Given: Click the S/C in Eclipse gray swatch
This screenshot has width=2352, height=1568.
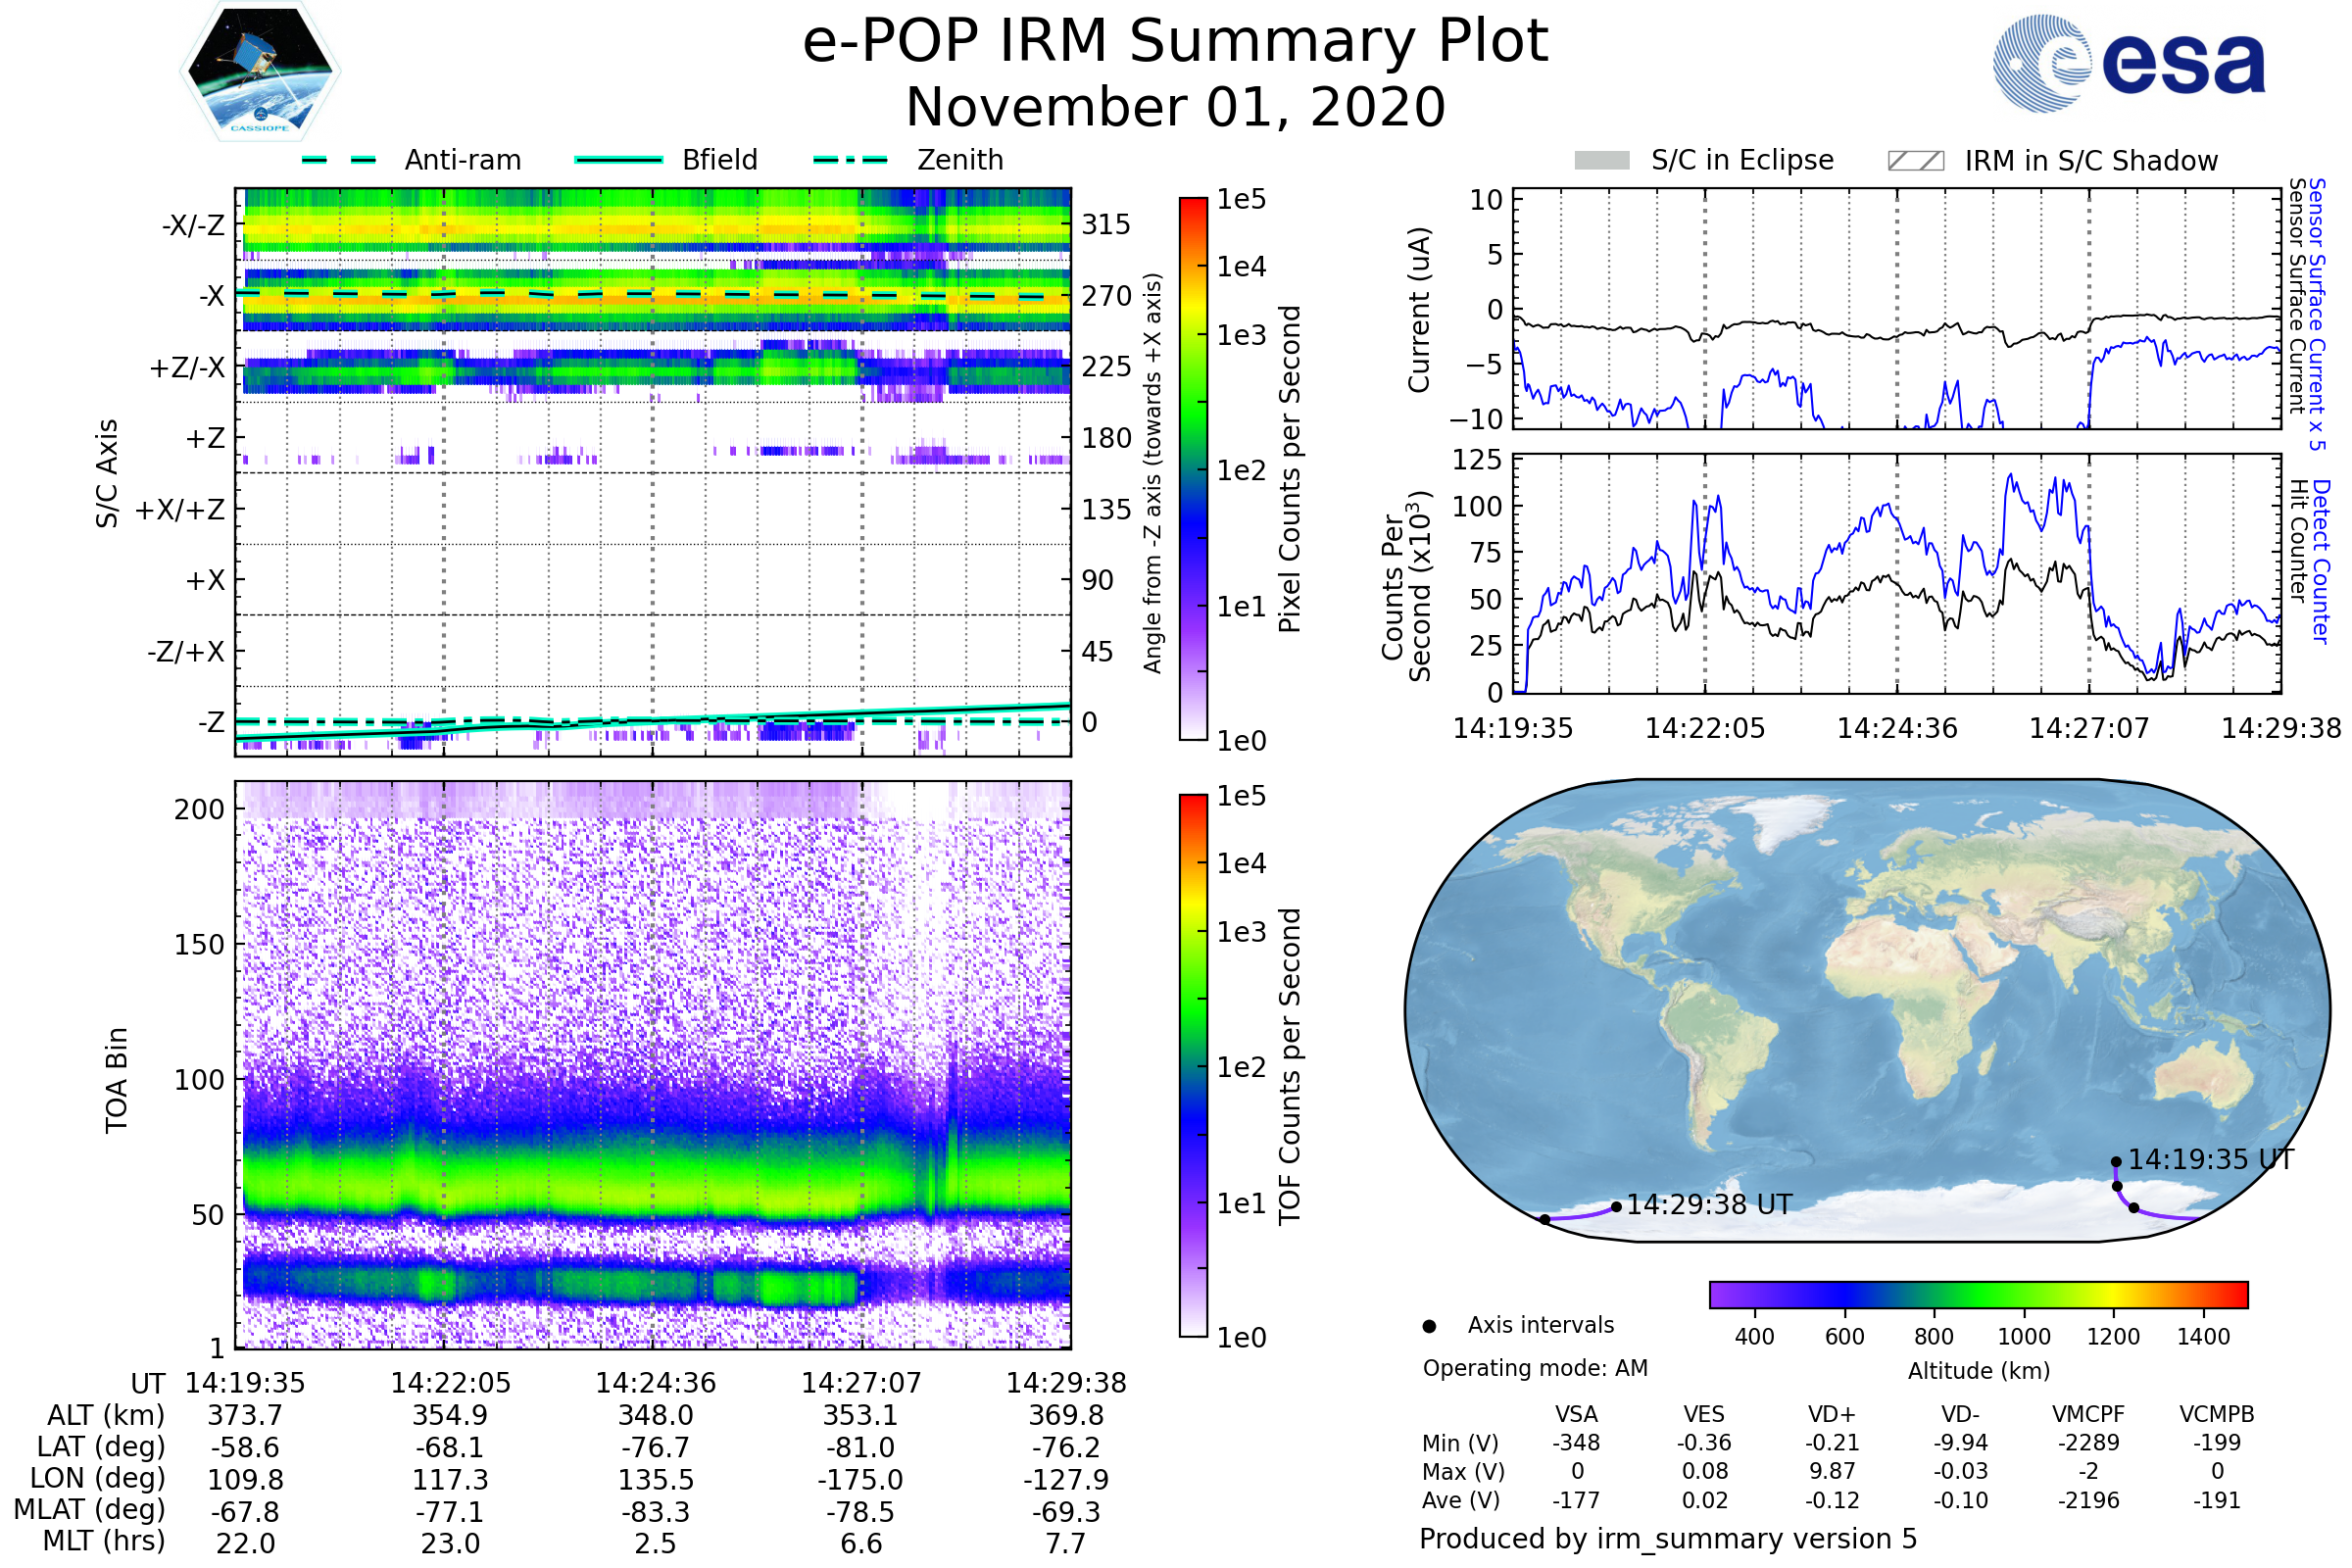Looking at the screenshot, I should point(1601,161).
